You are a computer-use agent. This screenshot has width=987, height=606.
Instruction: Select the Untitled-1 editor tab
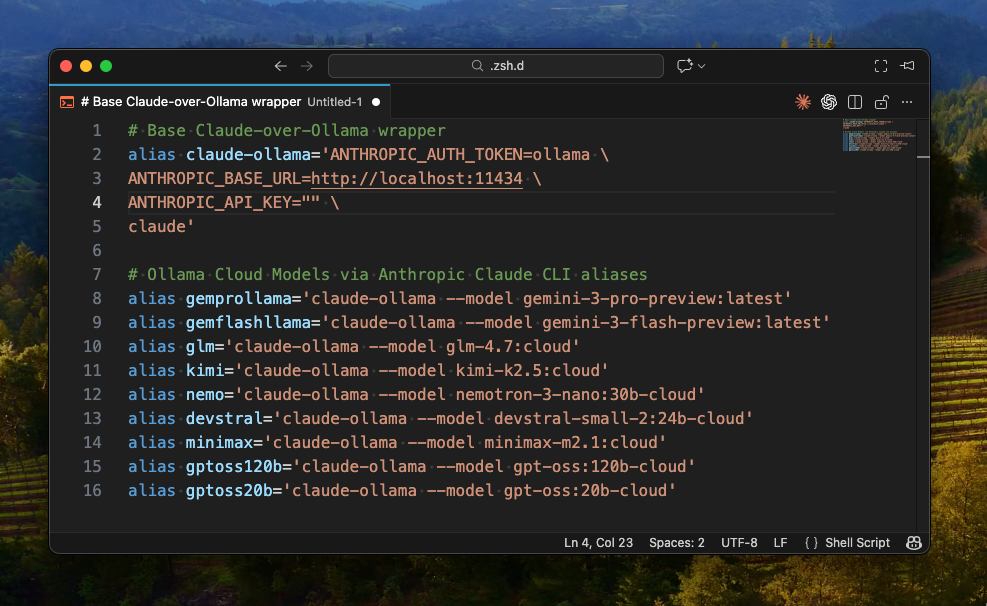pyautogui.click(x=220, y=102)
